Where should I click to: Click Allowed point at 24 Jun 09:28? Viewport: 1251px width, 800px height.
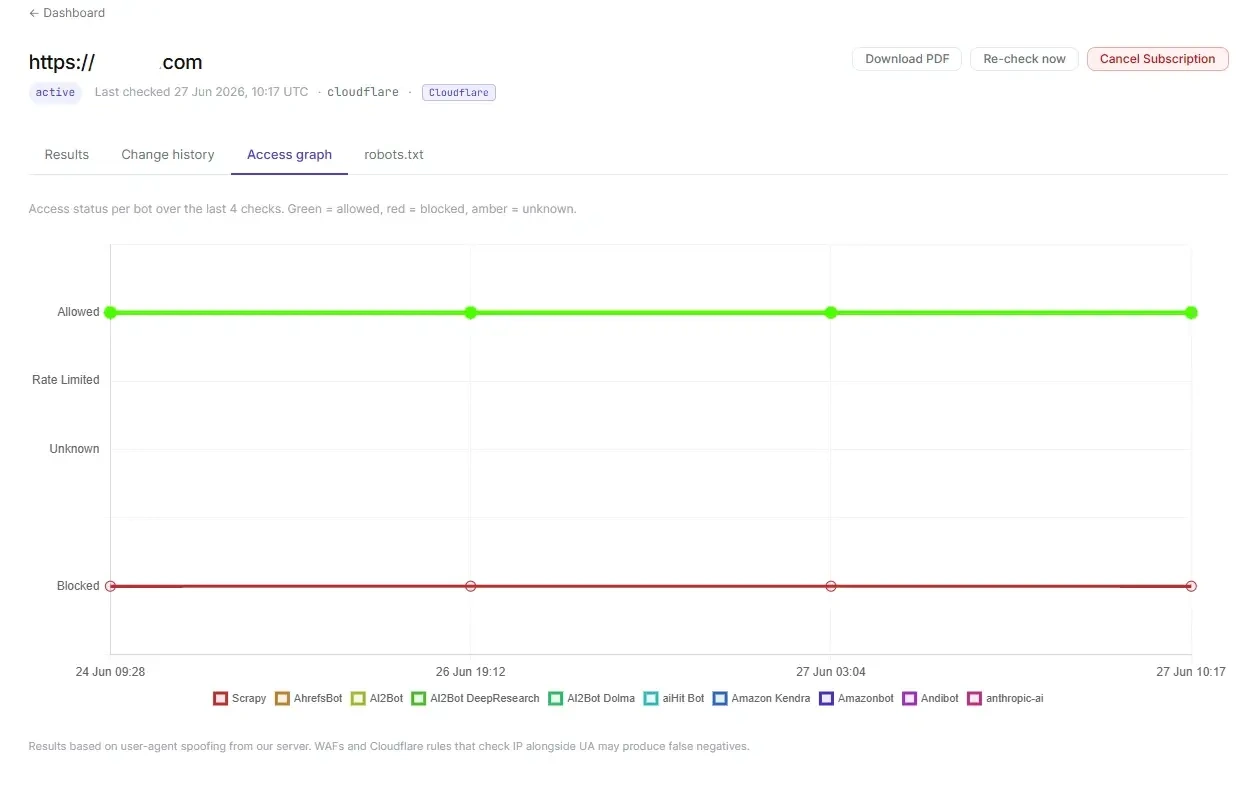pos(111,312)
